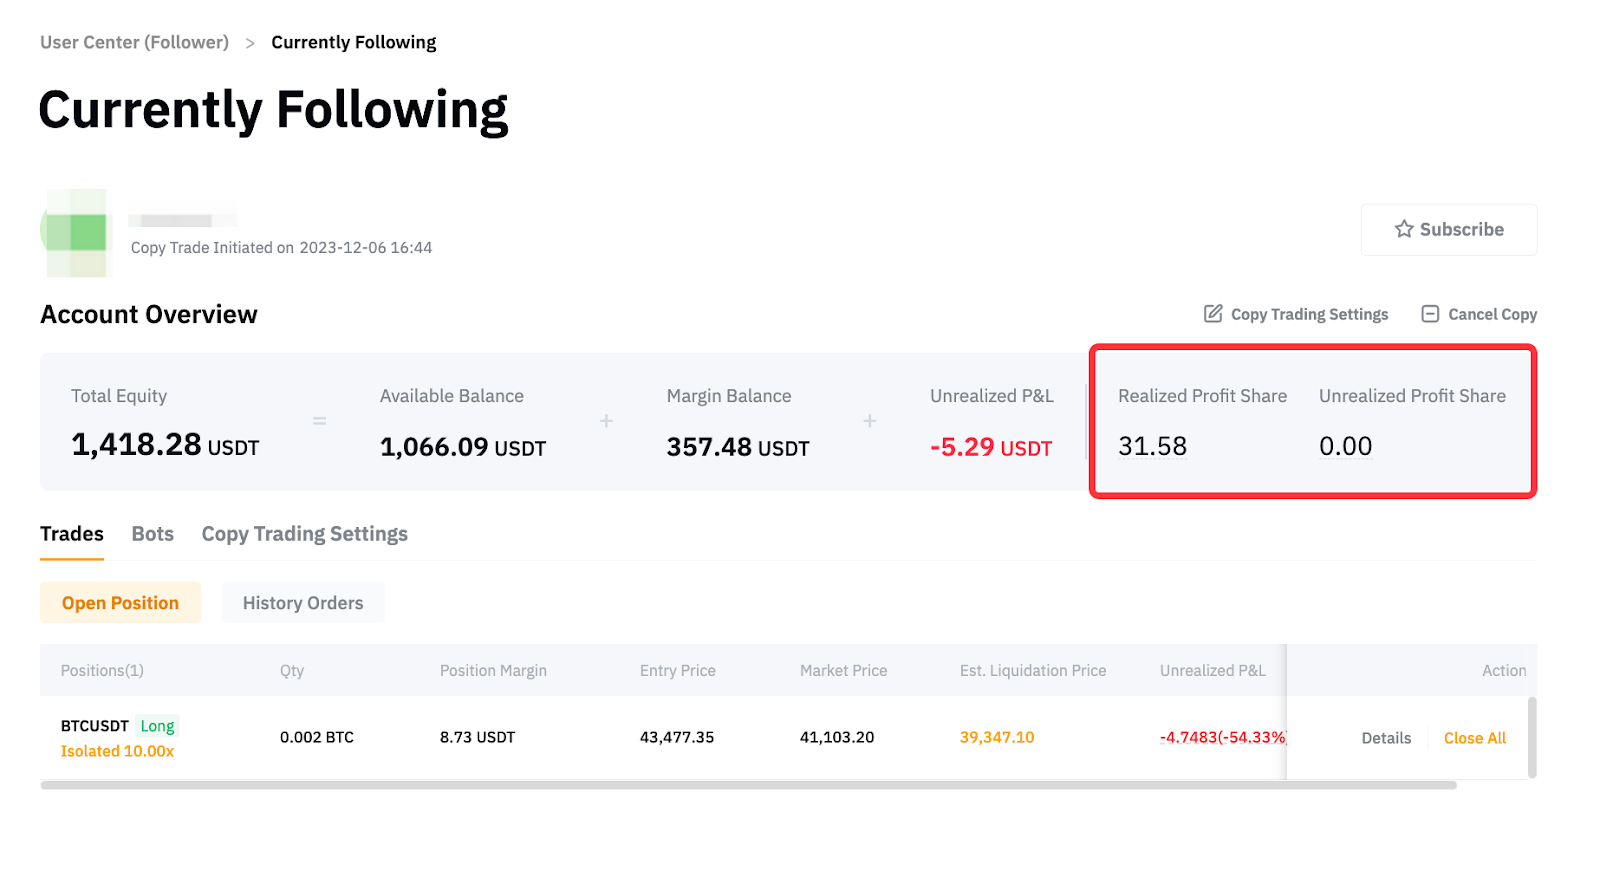
Task: Select the Open Position filter
Action: pyautogui.click(x=120, y=603)
